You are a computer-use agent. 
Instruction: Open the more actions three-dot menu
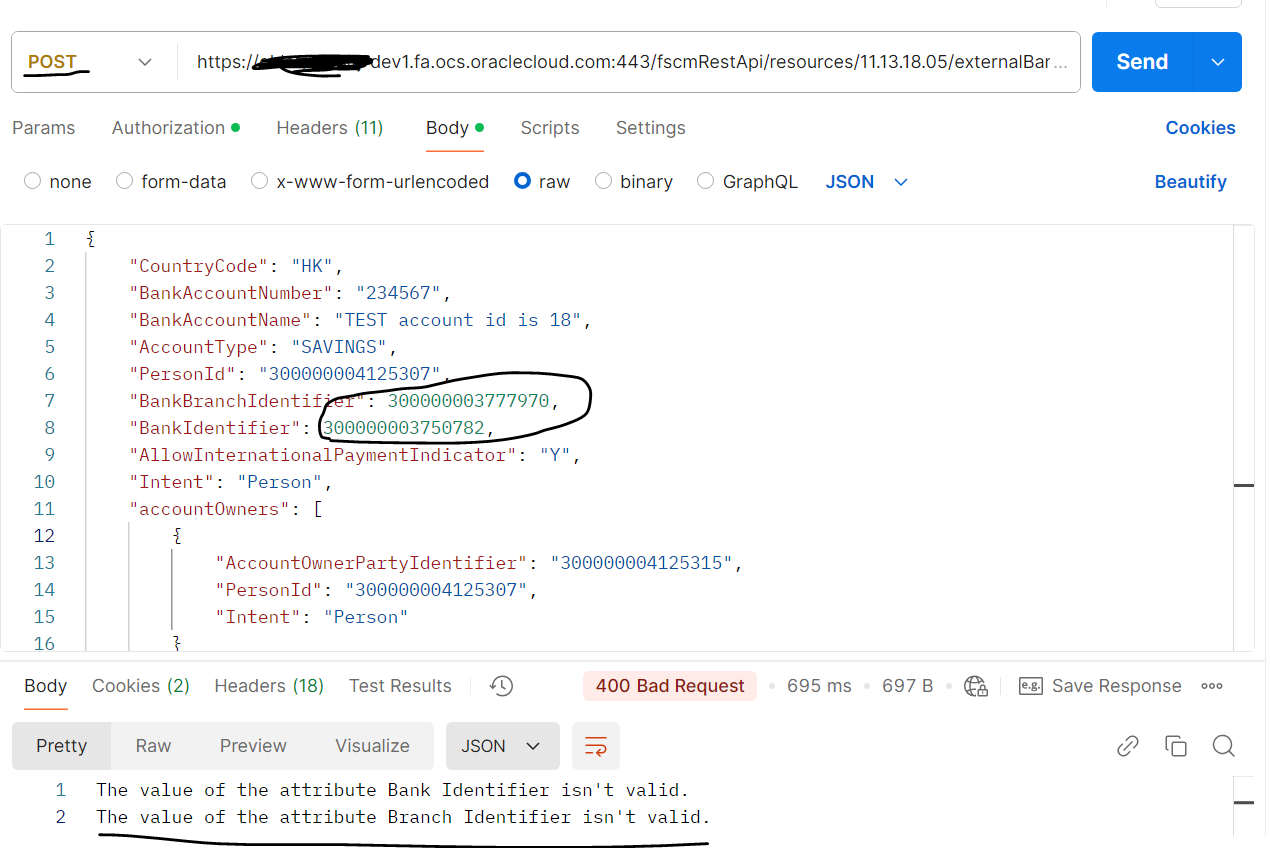tap(1212, 686)
